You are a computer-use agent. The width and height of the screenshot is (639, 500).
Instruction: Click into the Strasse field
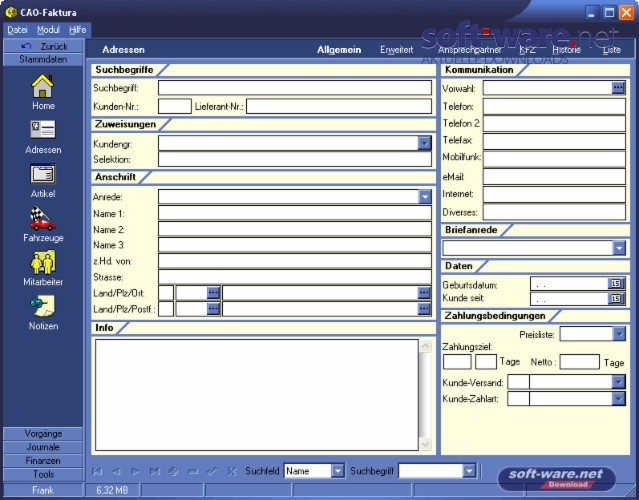[x=295, y=277]
